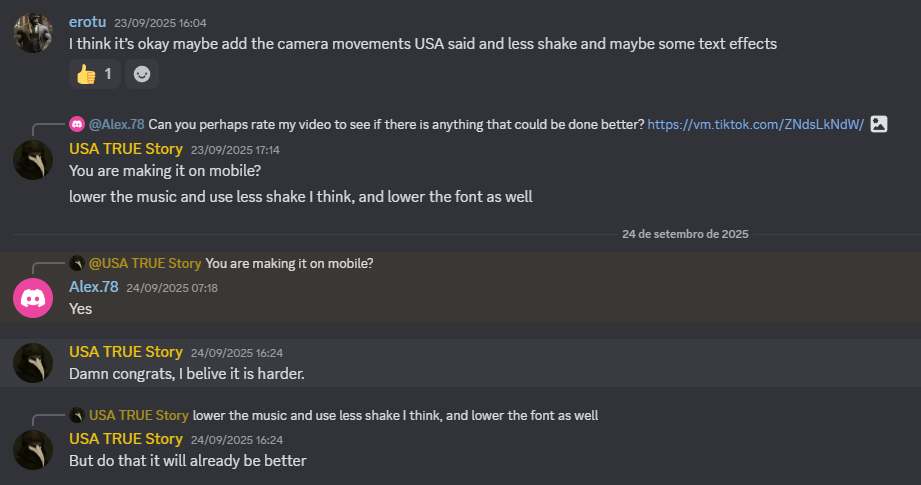Open erotu's username profile popup

[x=87, y=21]
